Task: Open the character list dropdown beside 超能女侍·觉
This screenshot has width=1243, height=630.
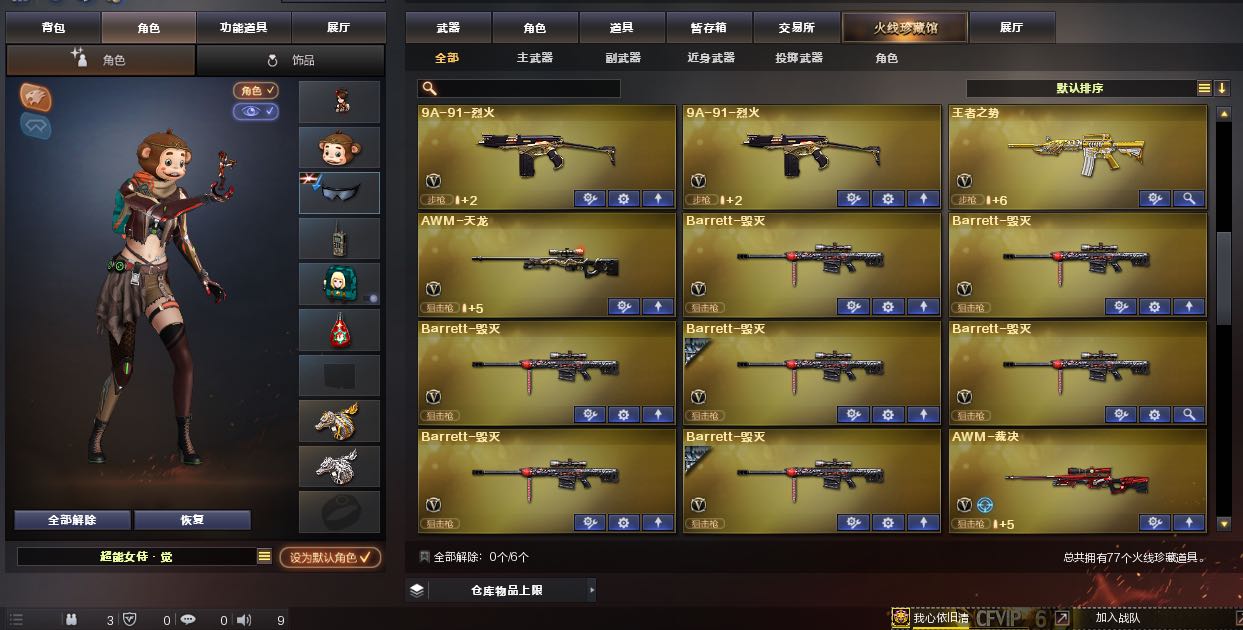Action: coord(264,557)
